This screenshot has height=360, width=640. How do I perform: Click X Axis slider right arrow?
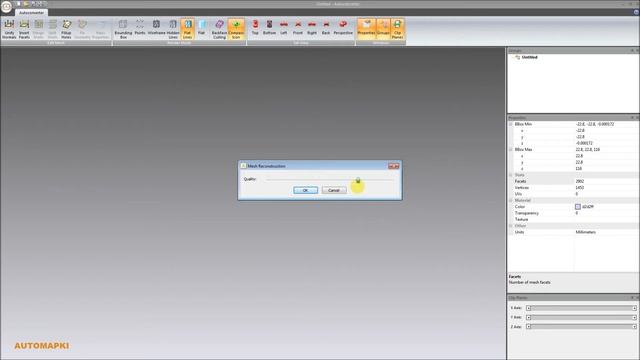pyautogui.click(x=634, y=308)
